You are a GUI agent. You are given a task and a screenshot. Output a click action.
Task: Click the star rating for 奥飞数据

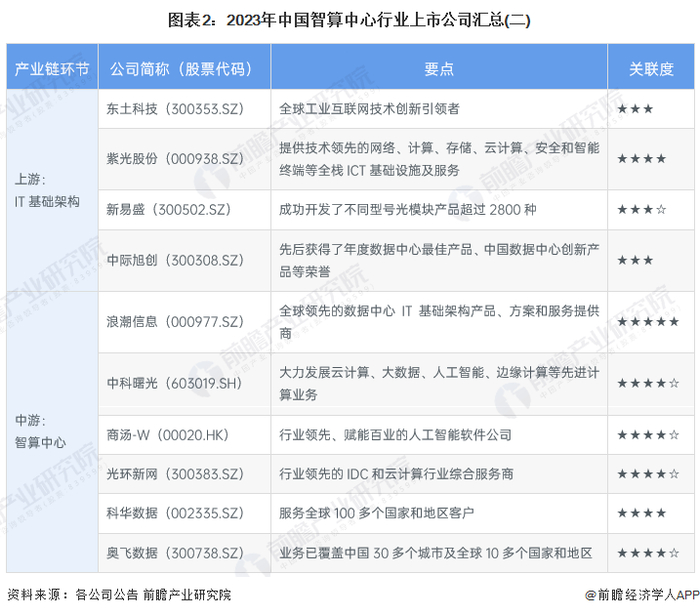tap(648, 553)
